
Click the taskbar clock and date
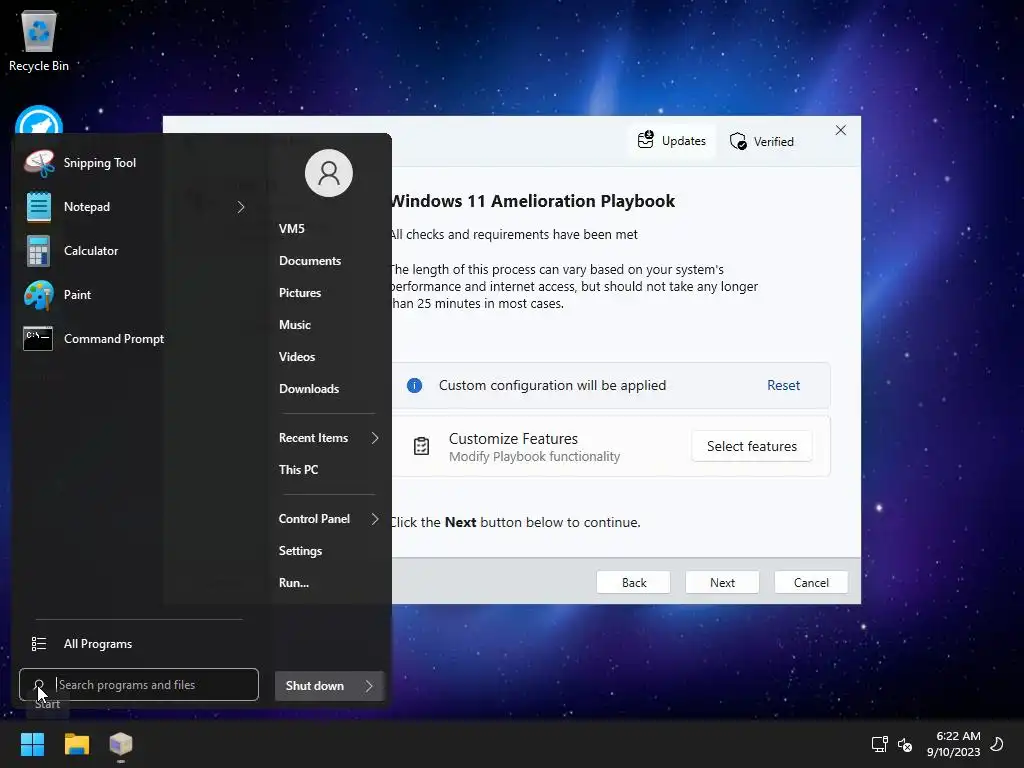(x=953, y=744)
